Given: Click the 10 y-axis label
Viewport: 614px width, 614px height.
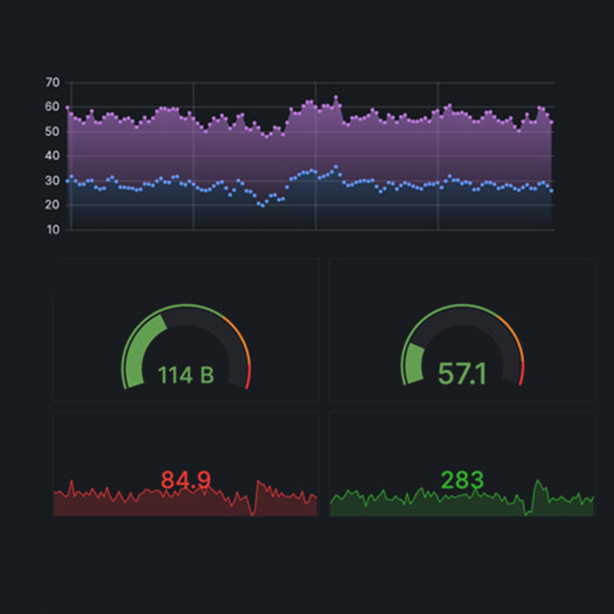Looking at the screenshot, I should [53, 229].
